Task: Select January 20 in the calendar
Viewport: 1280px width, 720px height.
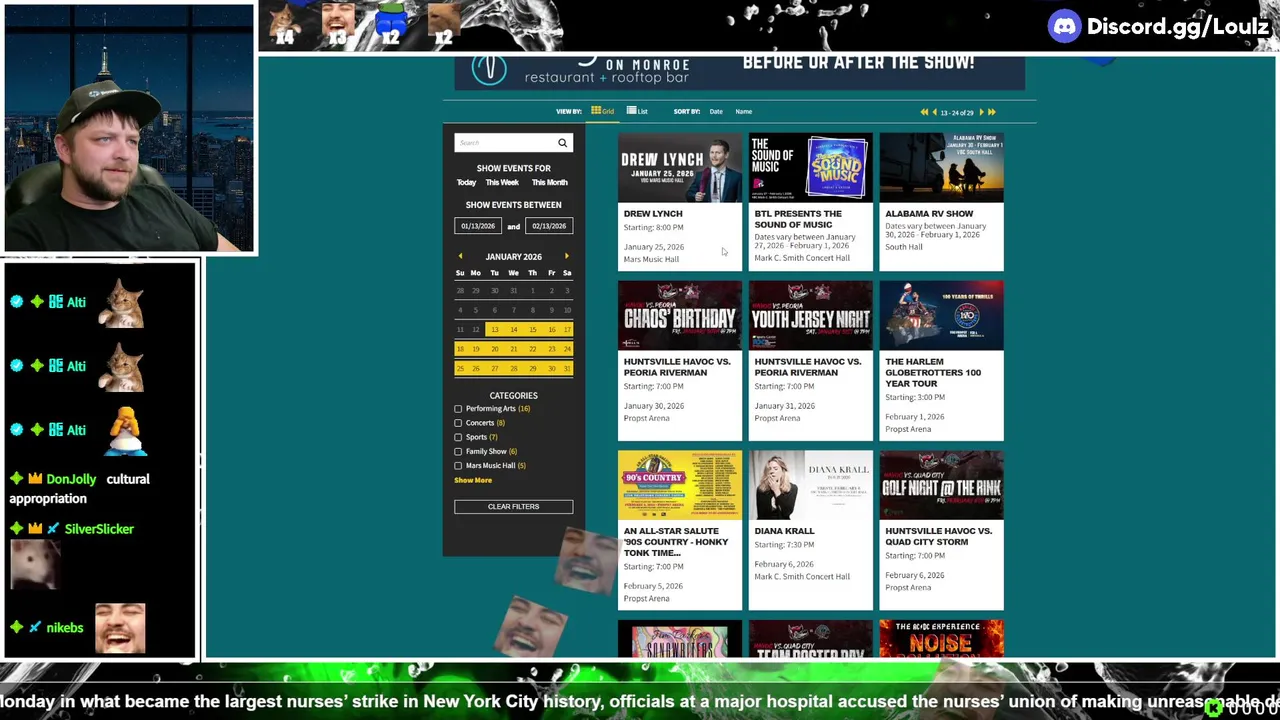Action: (494, 349)
